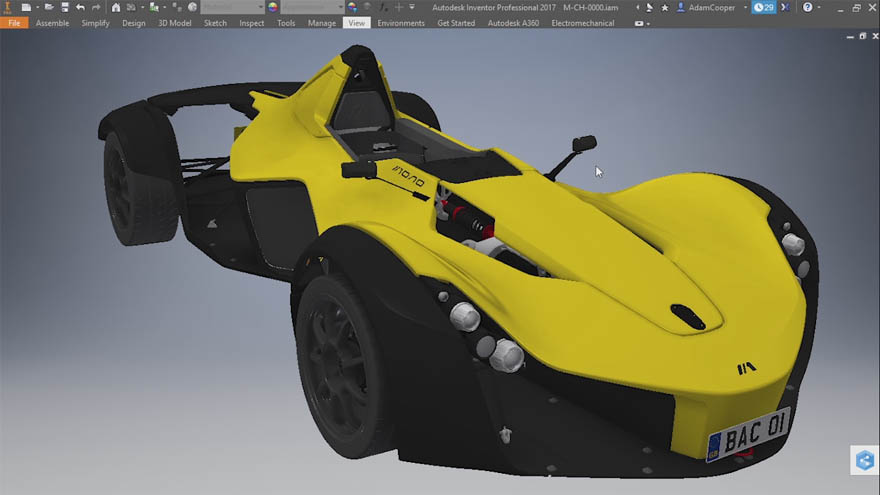Screen dimensions: 880x495
Task: Switch to the Environments tab
Action: [x=401, y=23]
